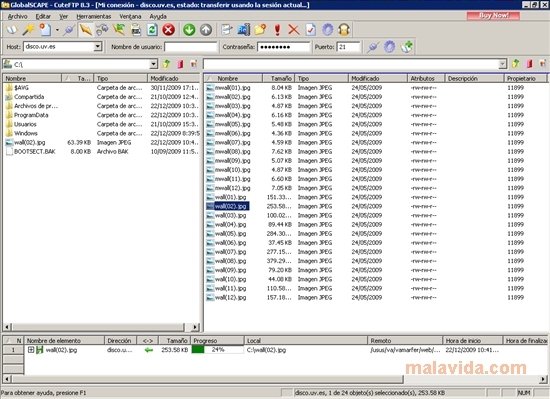Click gear icon in quick connect bar
This screenshot has width=550, height=399.
click(390, 47)
